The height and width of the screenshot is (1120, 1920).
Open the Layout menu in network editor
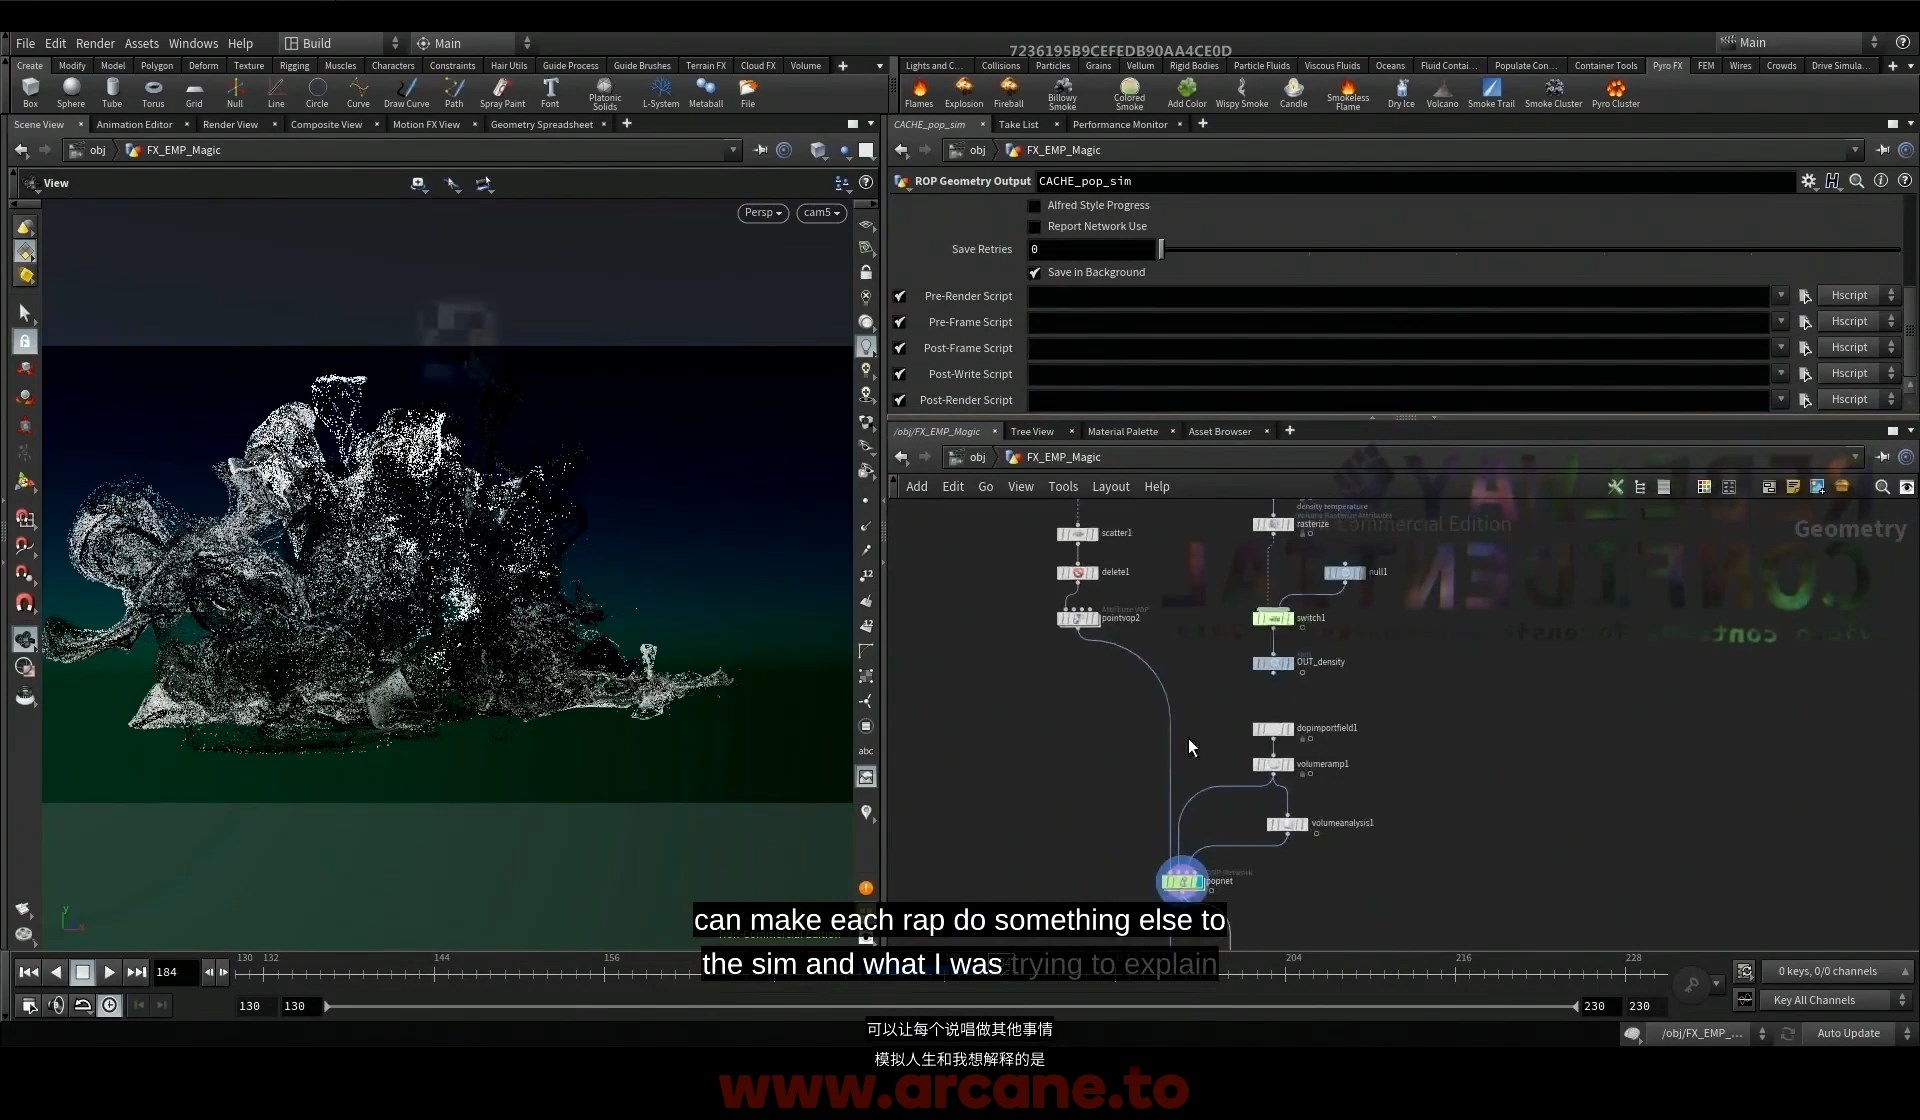(1111, 487)
